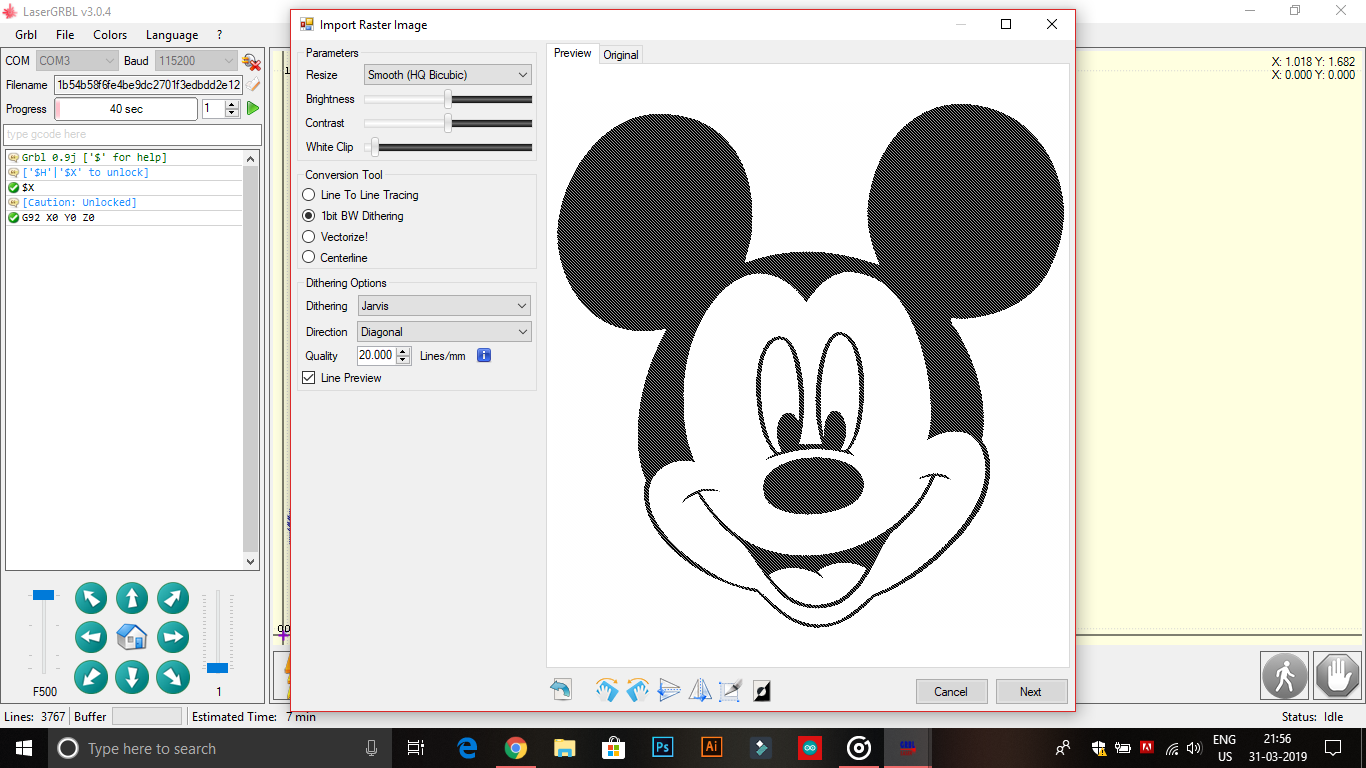Disable the Line Preview checkbox
The height and width of the screenshot is (768, 1366).
click(x=309, y=378)
